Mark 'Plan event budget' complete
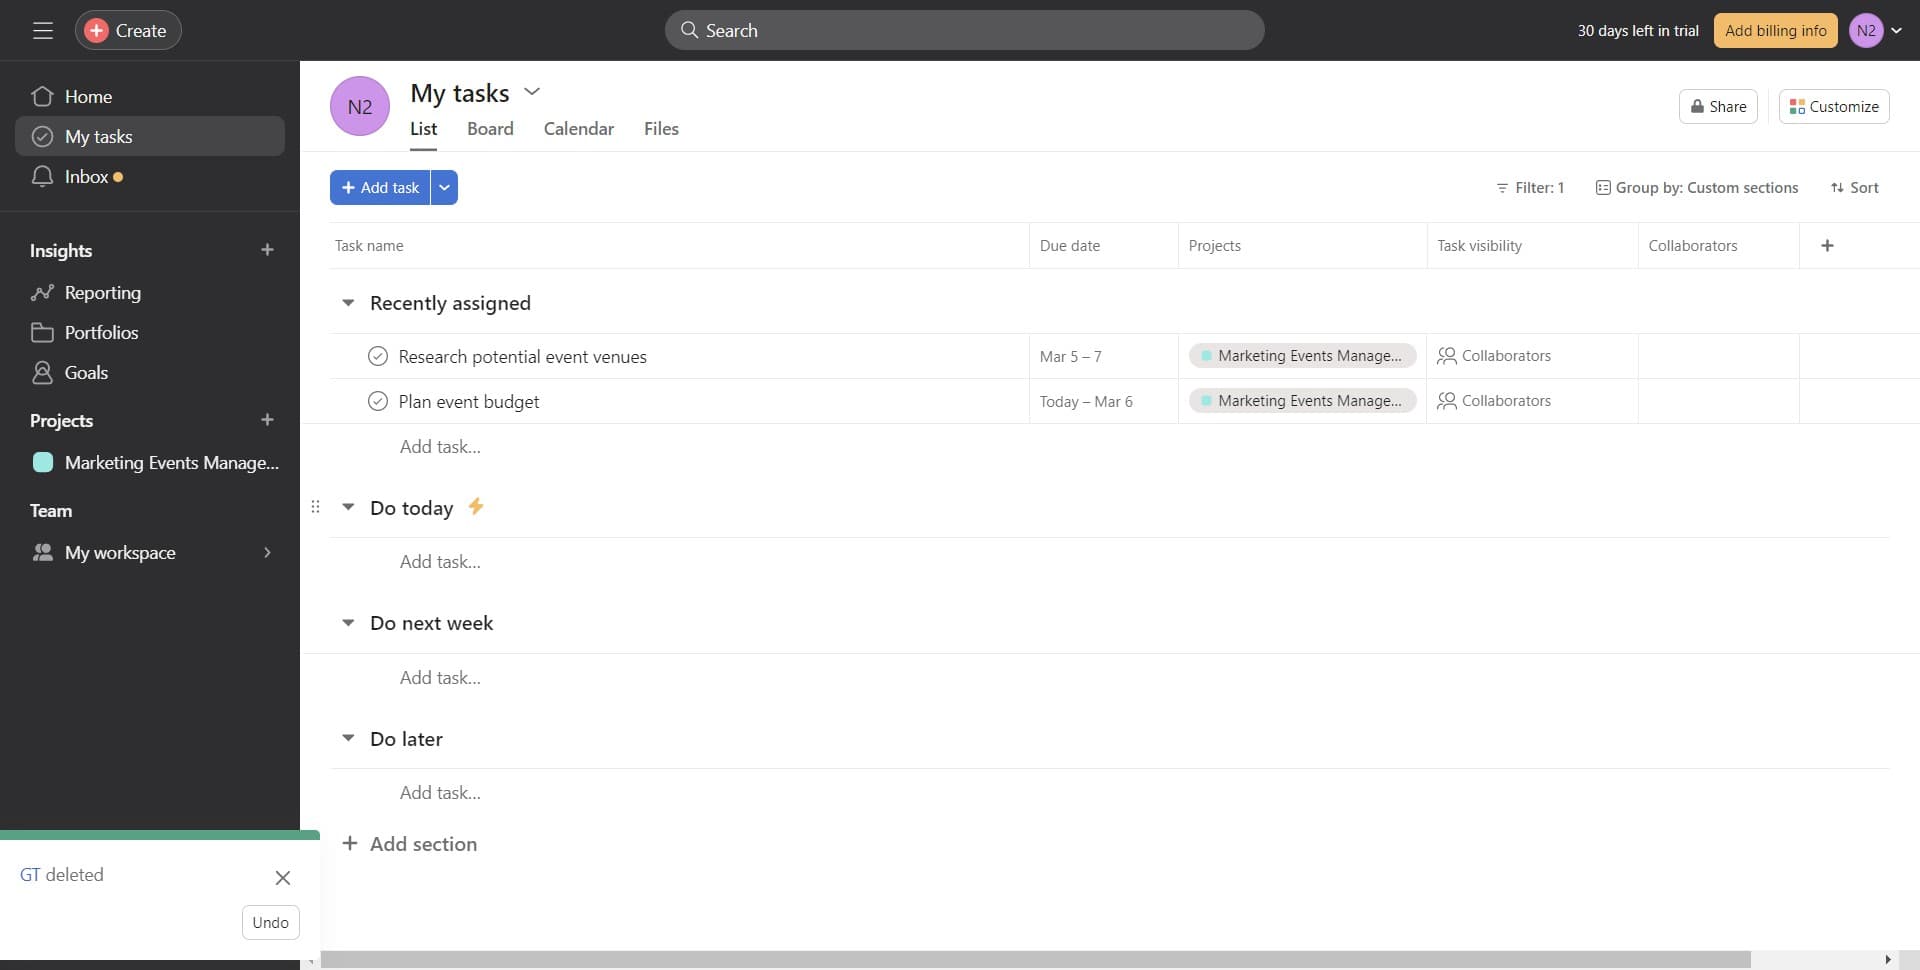The width and height of the screenshot is (1920, 970). point(377,401)
